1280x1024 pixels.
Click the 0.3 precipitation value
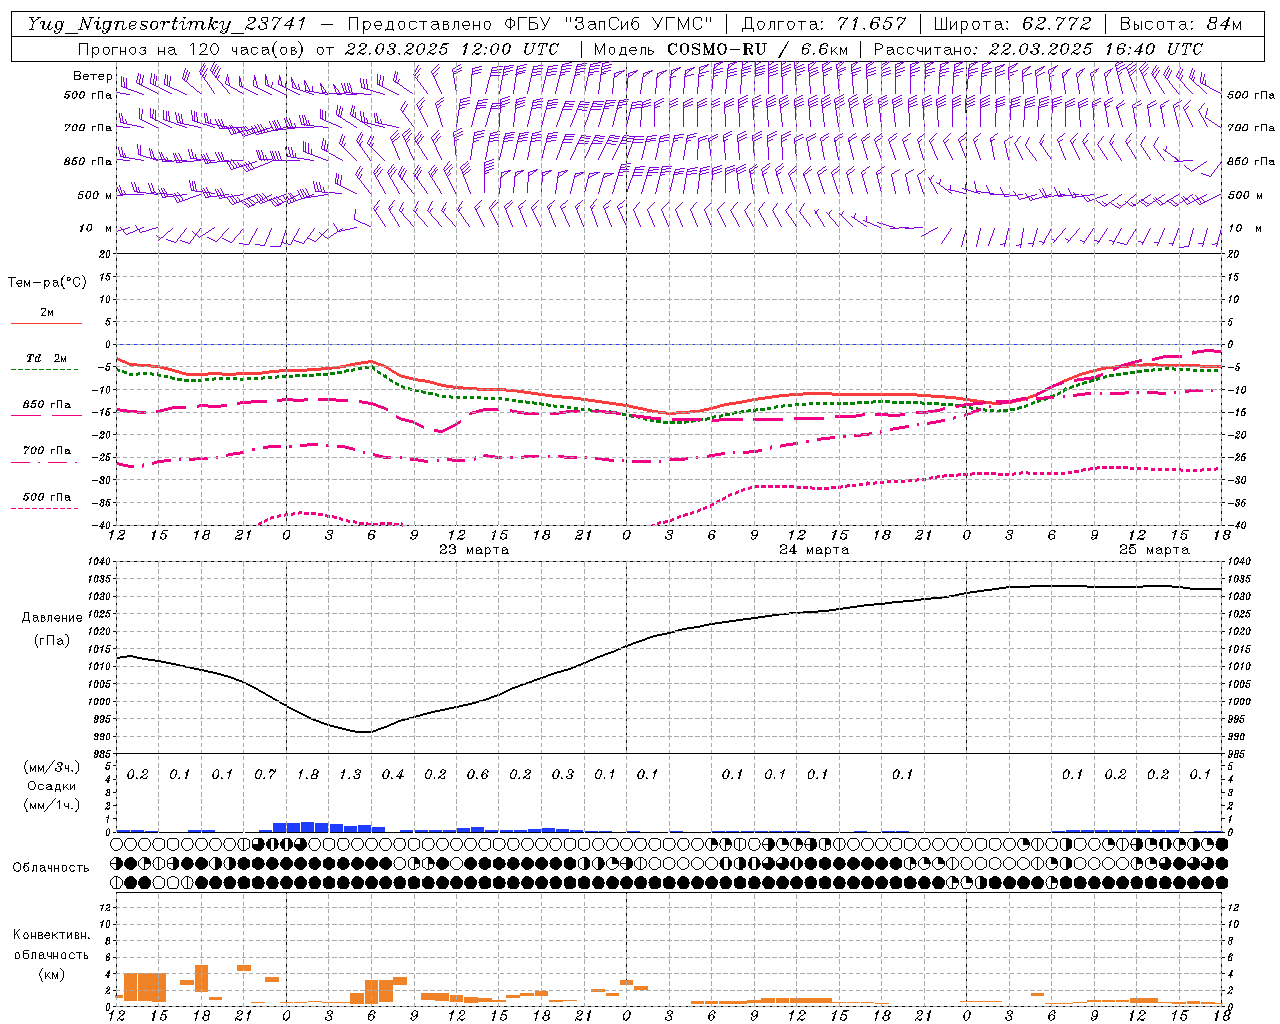tap(563, 775)
